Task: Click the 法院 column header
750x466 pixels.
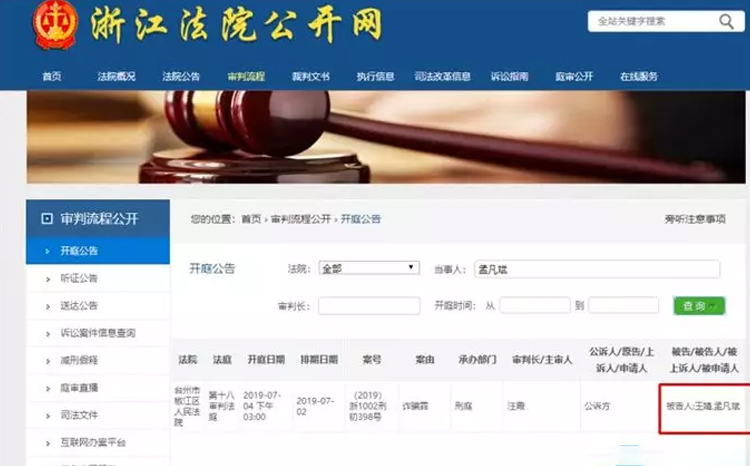Action: point(188,359)
